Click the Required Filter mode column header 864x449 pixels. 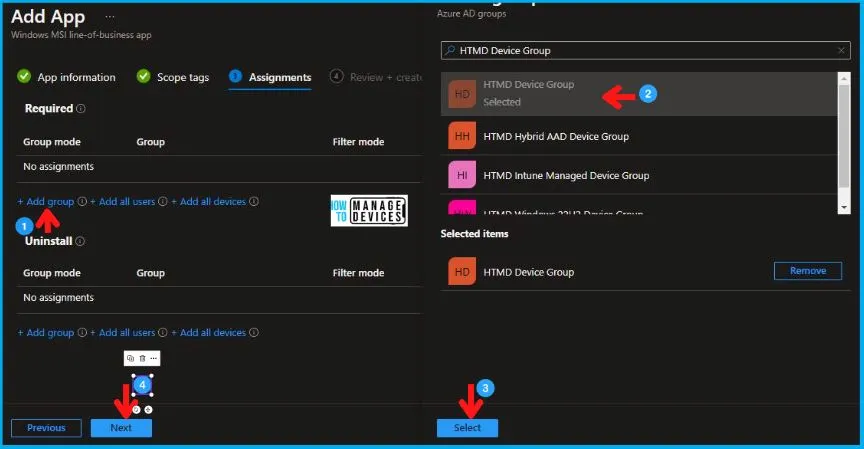pyautogui.click(x=358, y=142)
